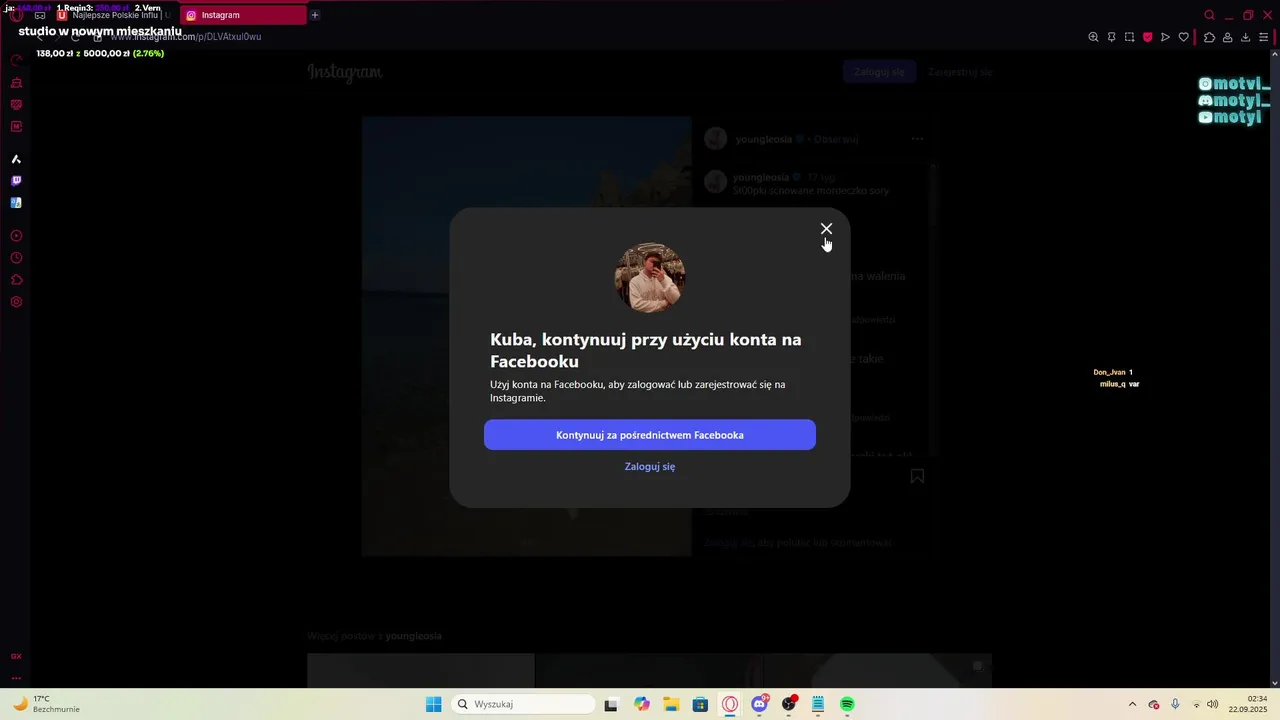Open the ad blocker shield icon
The height and width of the screenshot is (720, 1280).
click(1147, 37)
